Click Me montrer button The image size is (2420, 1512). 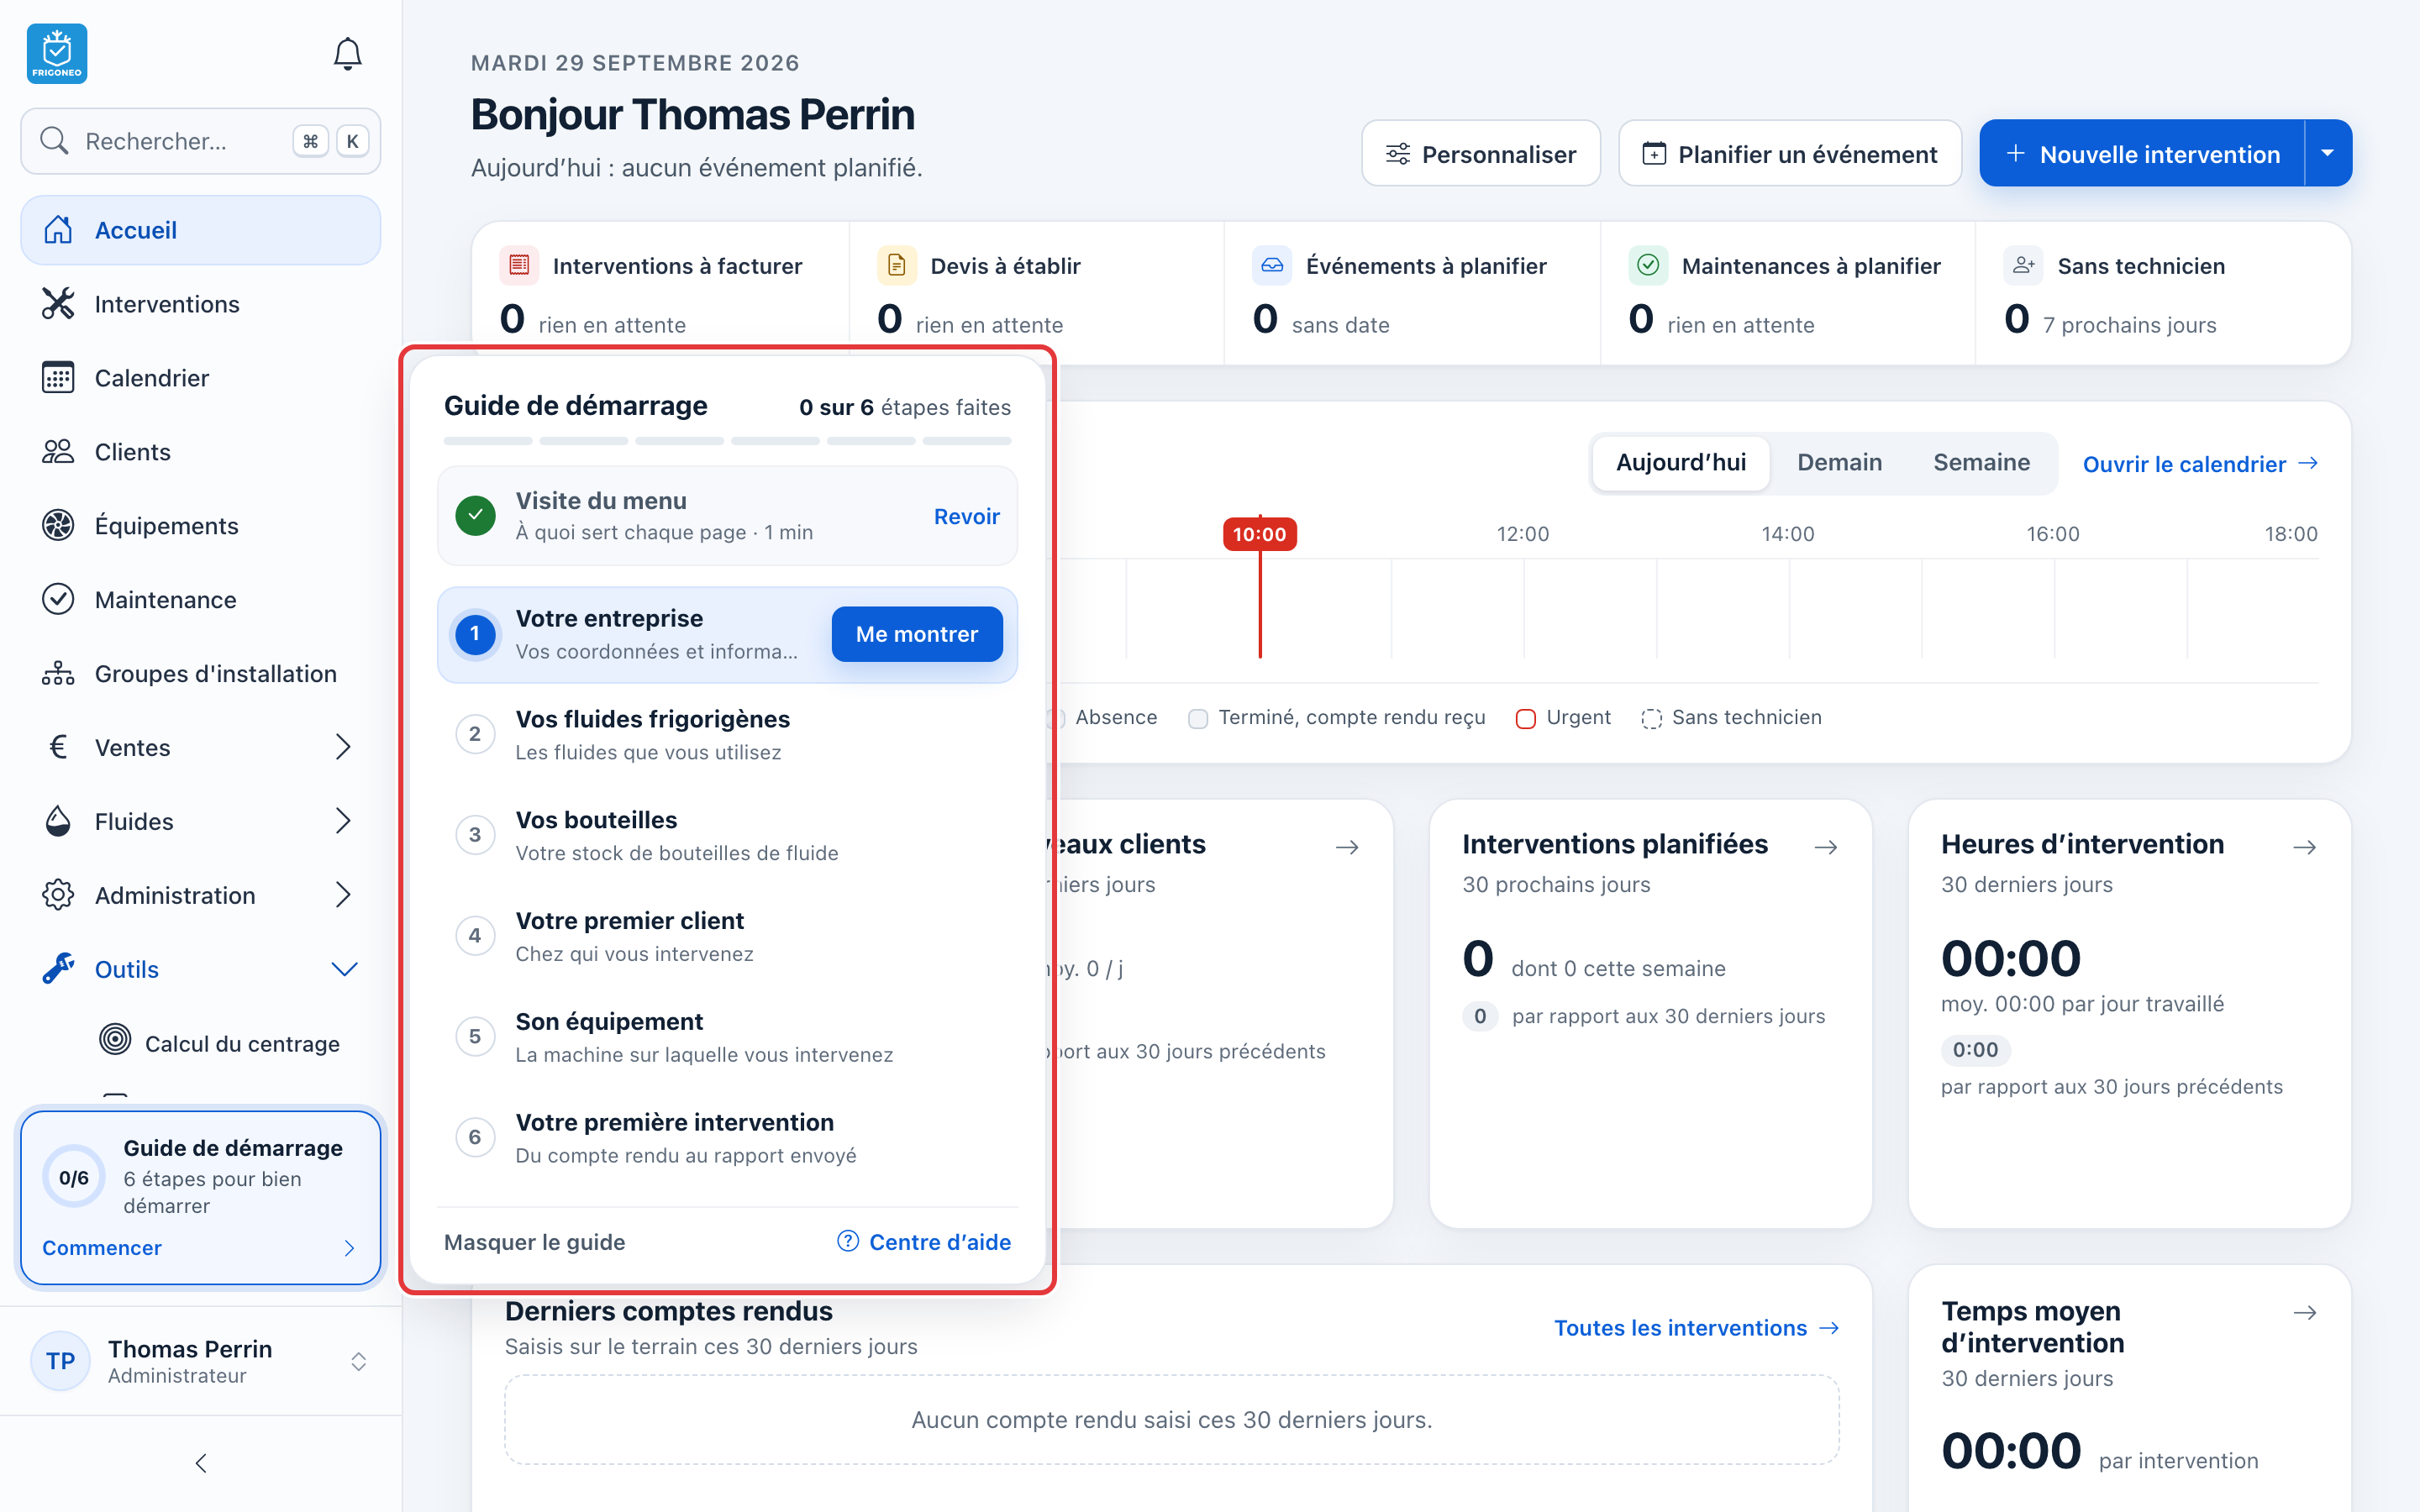click(x=916, y=634)
